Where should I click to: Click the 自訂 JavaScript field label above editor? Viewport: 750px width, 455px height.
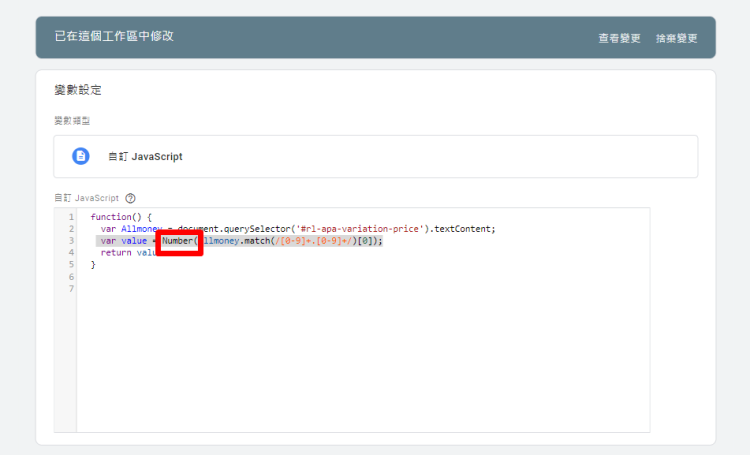(x=87, y=198)
